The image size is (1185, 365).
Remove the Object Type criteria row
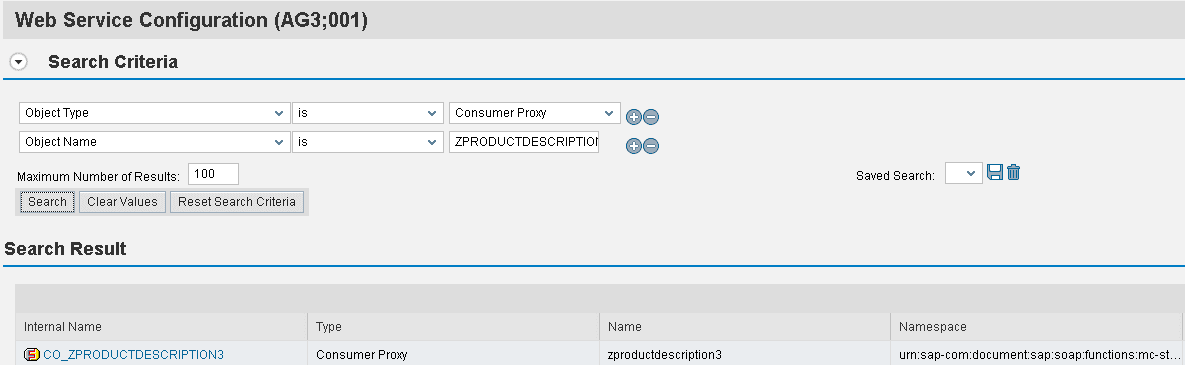[651, 117]
